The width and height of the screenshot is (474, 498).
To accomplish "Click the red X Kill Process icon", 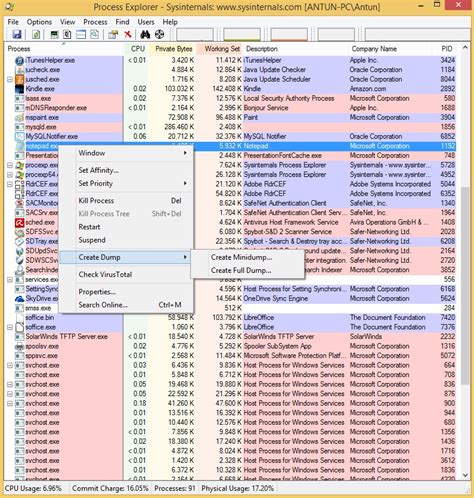I will pyautogui.click(x=128, y=34).
